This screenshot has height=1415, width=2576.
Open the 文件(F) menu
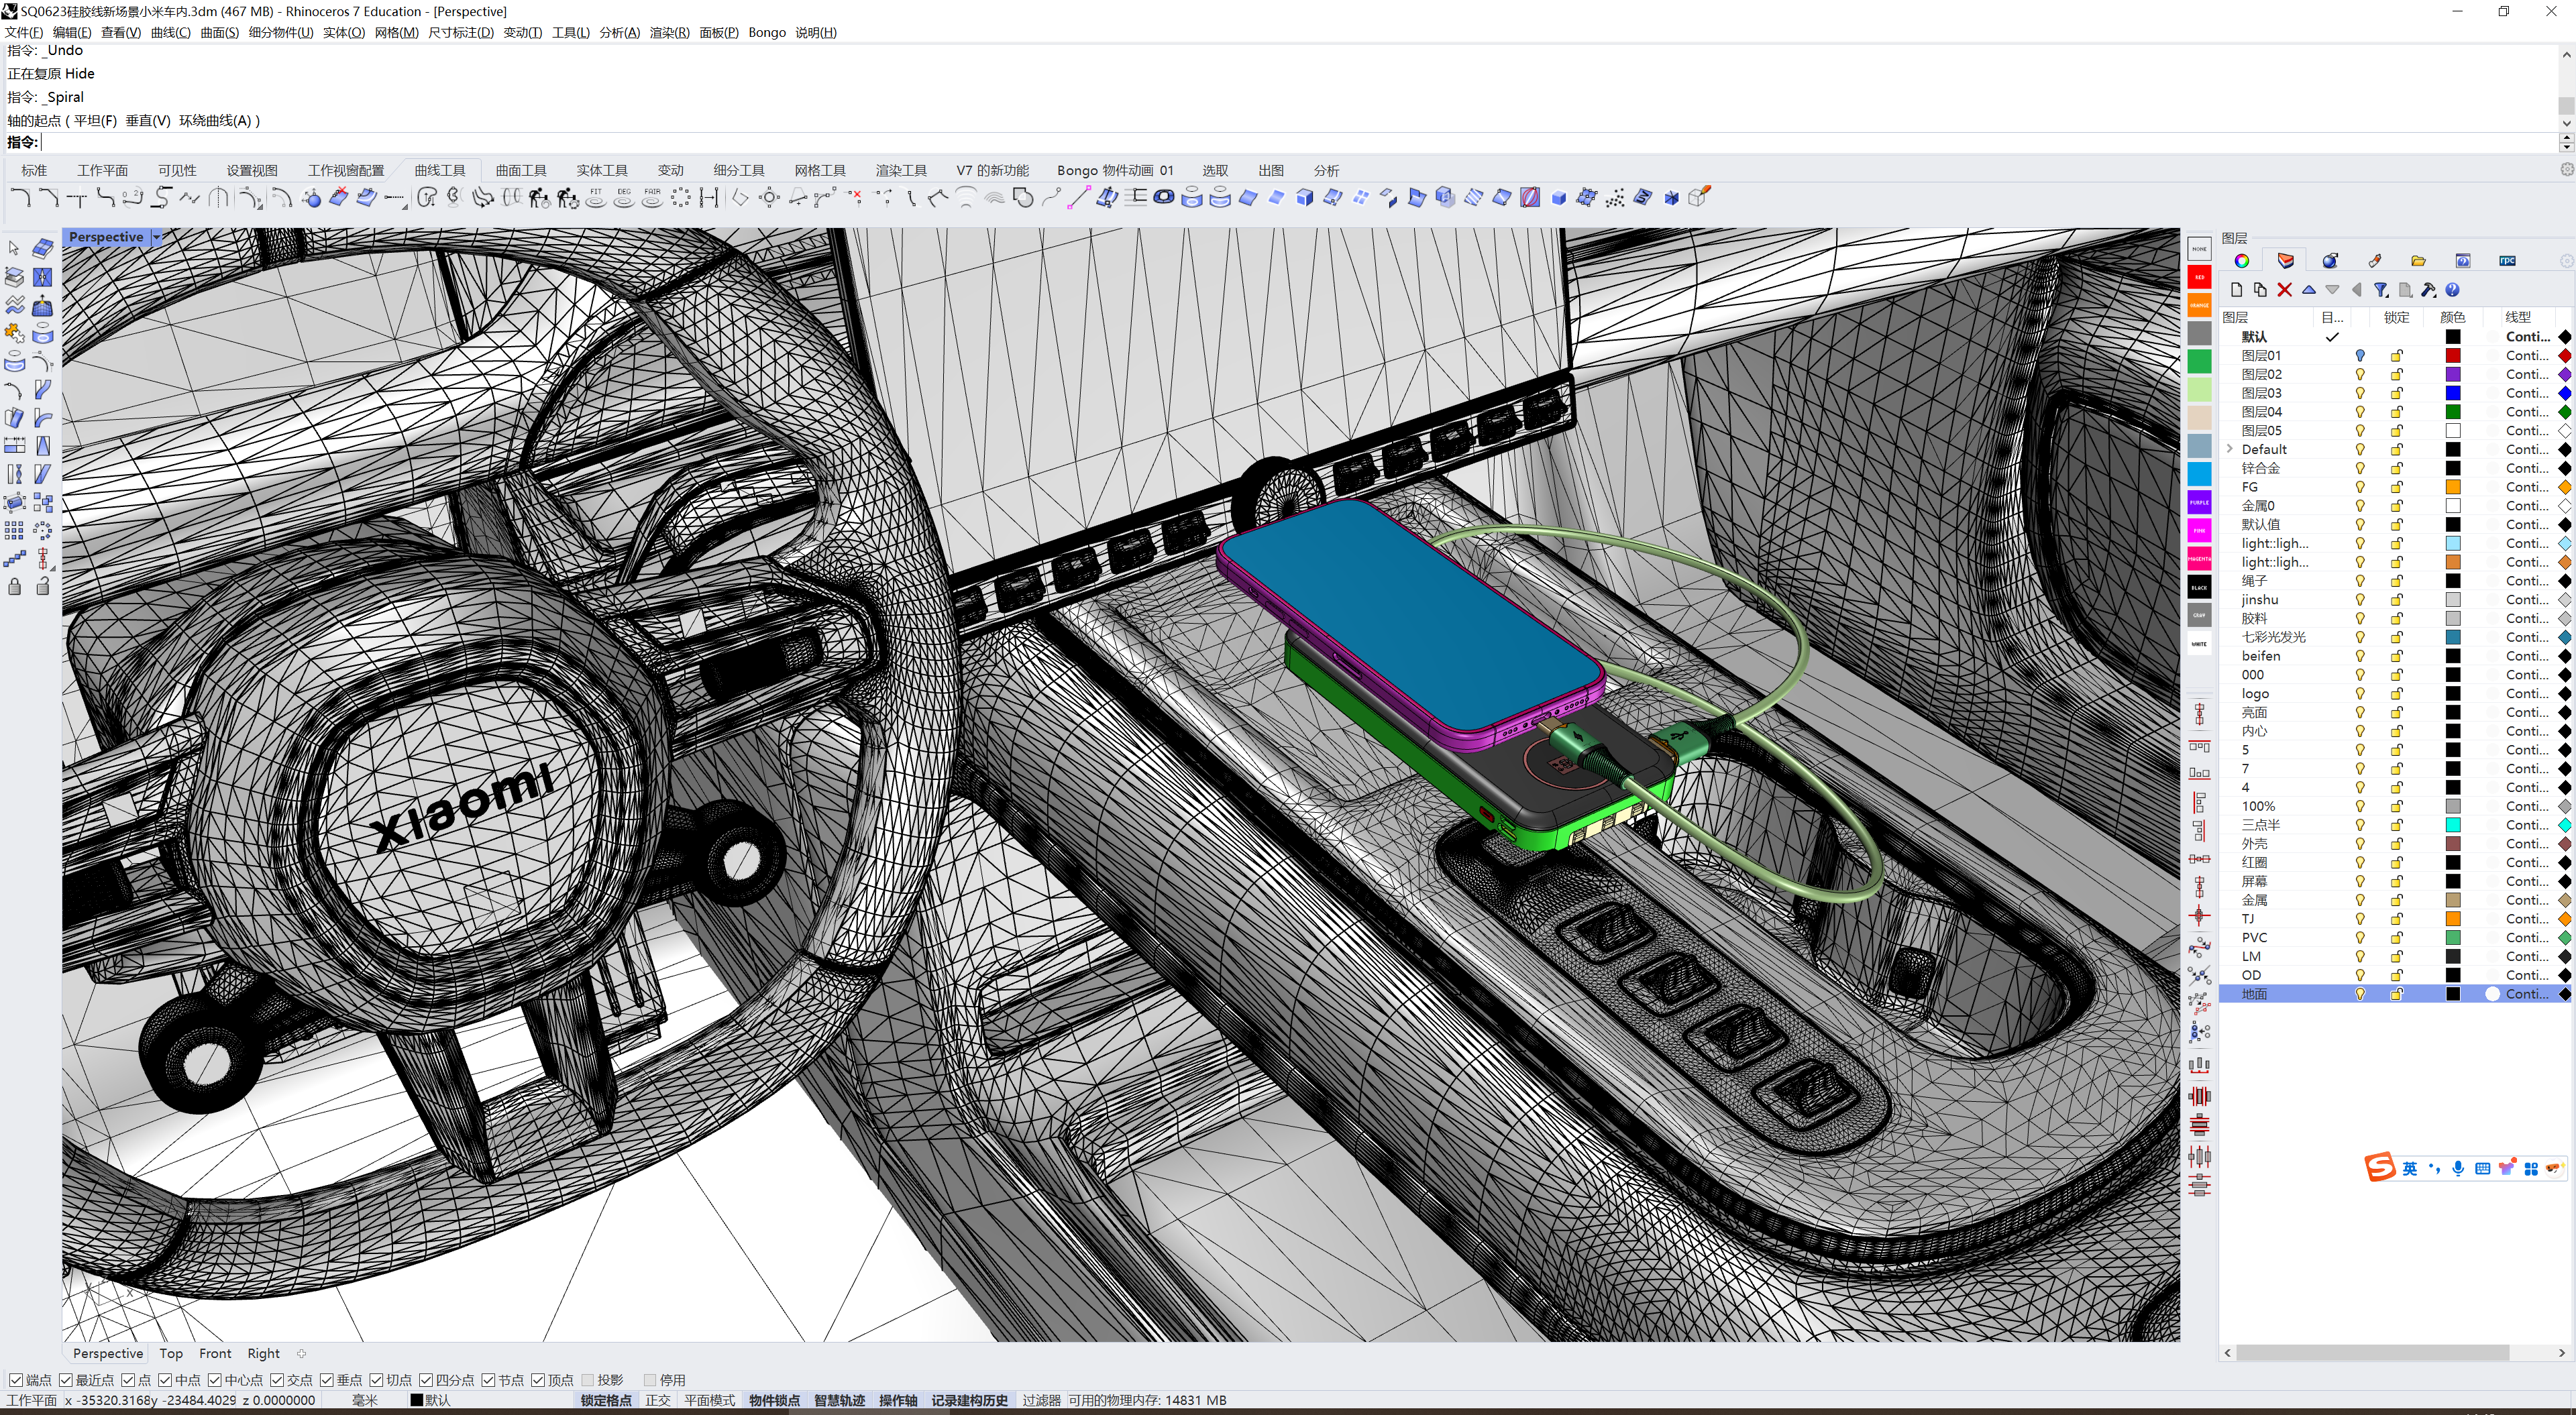(22, 32)
